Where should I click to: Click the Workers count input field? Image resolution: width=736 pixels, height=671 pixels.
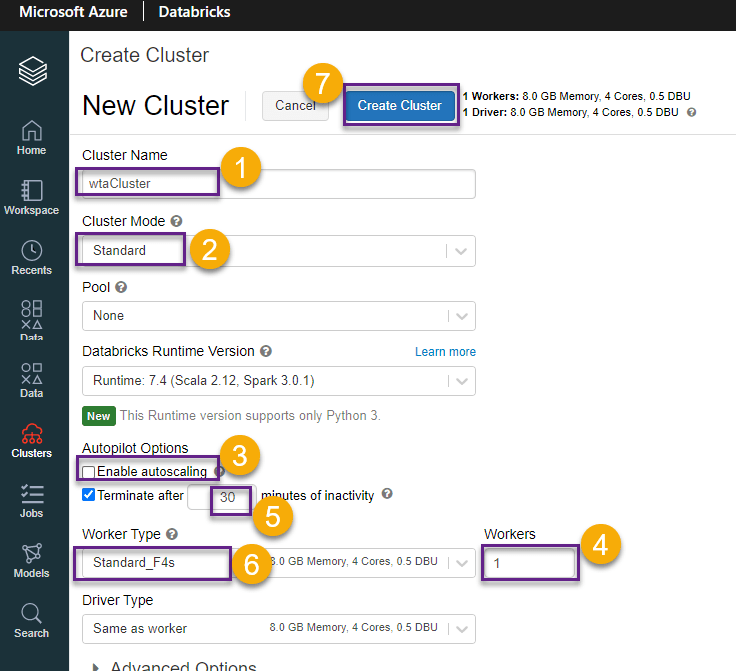tap(528, 563)
